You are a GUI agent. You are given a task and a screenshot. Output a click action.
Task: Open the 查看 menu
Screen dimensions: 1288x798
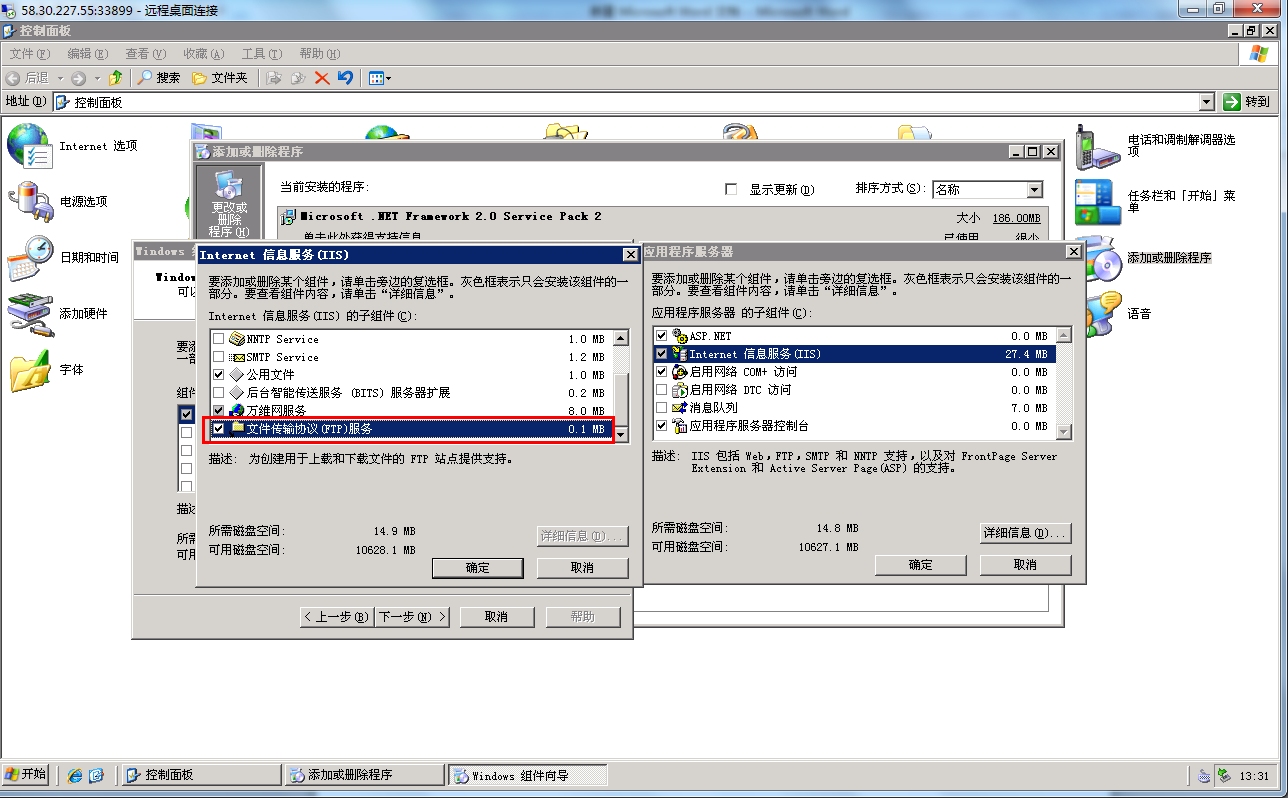(x=144, y=54)
